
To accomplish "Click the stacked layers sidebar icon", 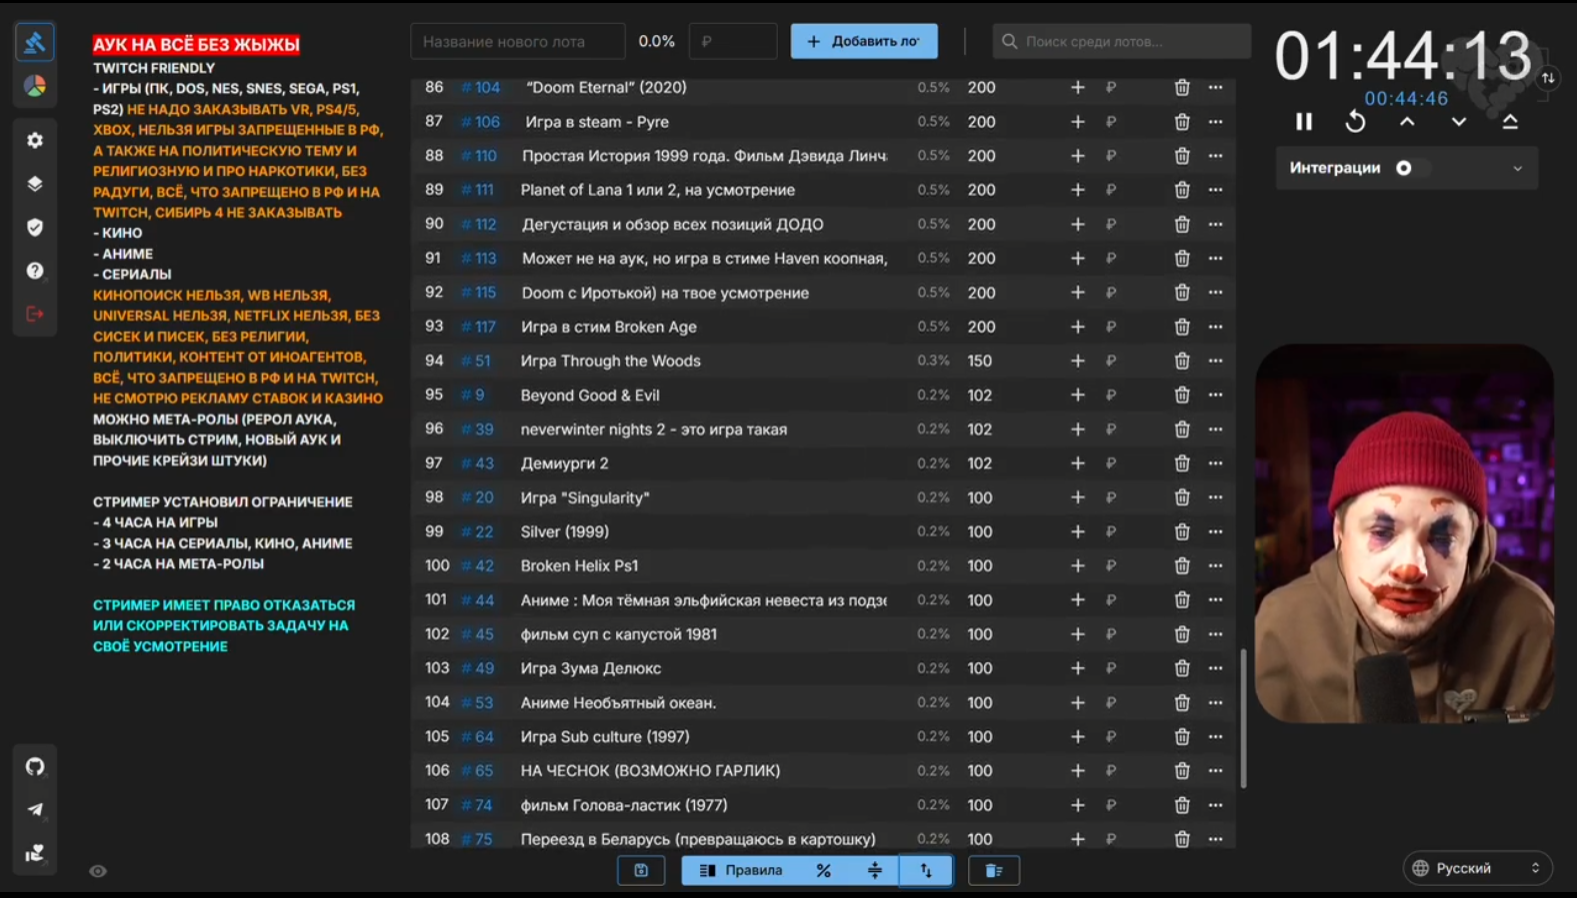I will [x=35, y=184].
